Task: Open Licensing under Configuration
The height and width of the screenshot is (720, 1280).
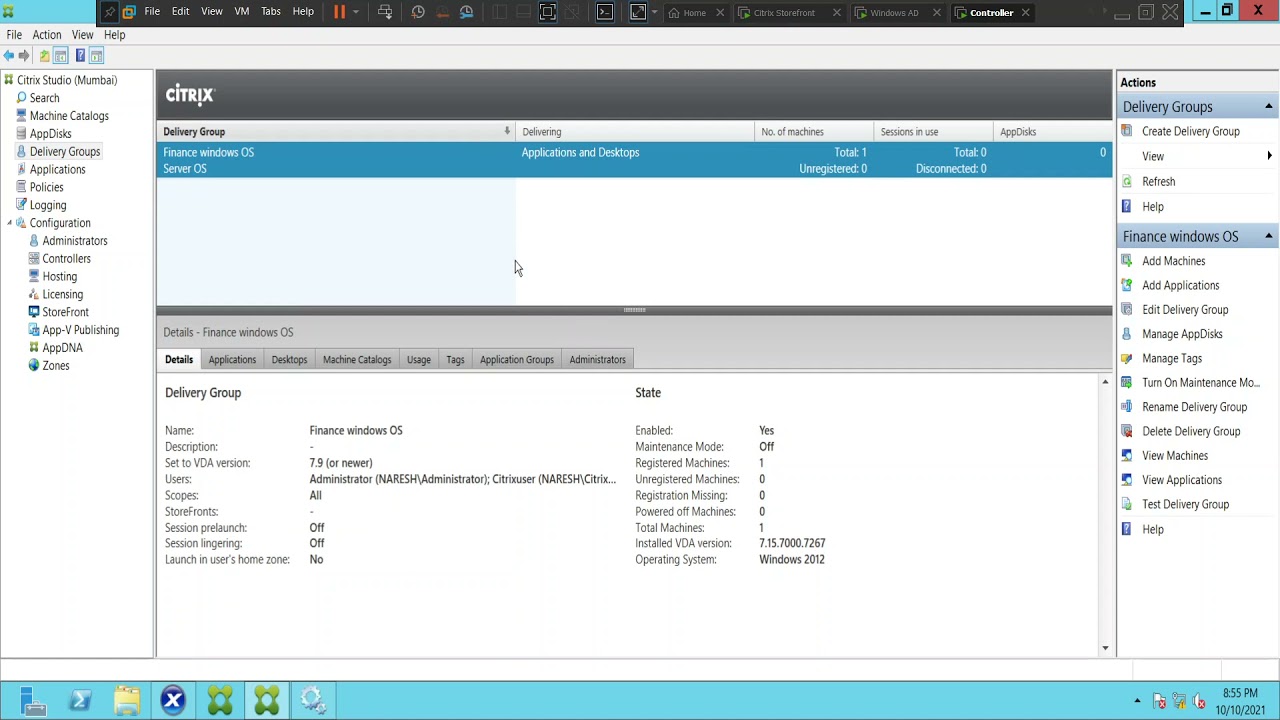Action: 62,295
